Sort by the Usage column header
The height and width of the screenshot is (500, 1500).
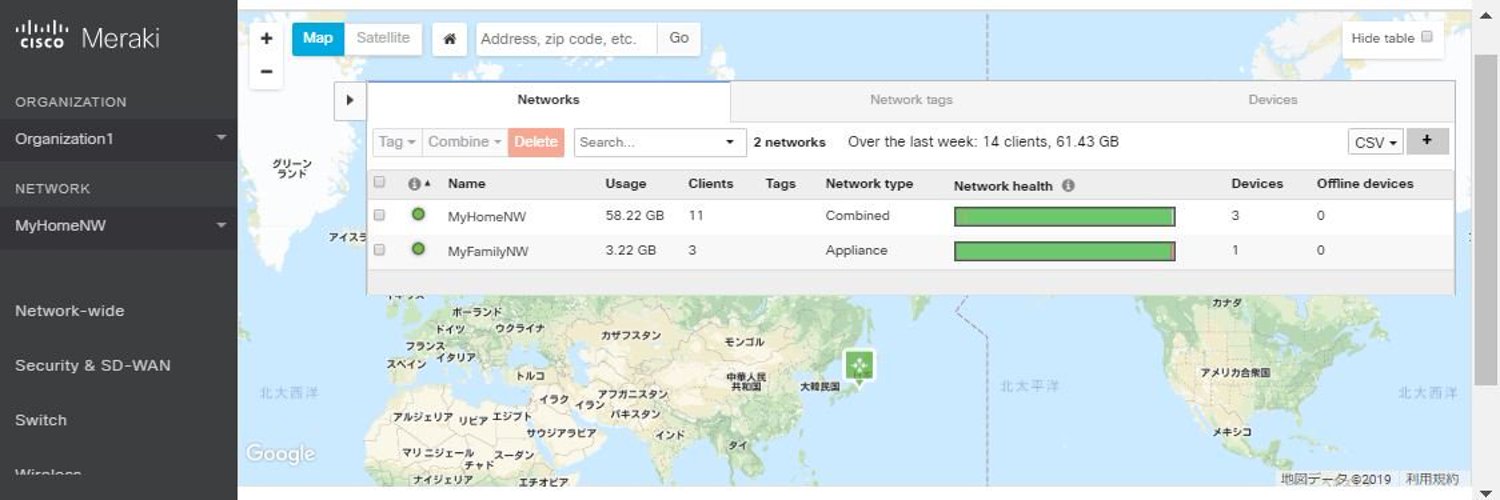tap(626, 184)
